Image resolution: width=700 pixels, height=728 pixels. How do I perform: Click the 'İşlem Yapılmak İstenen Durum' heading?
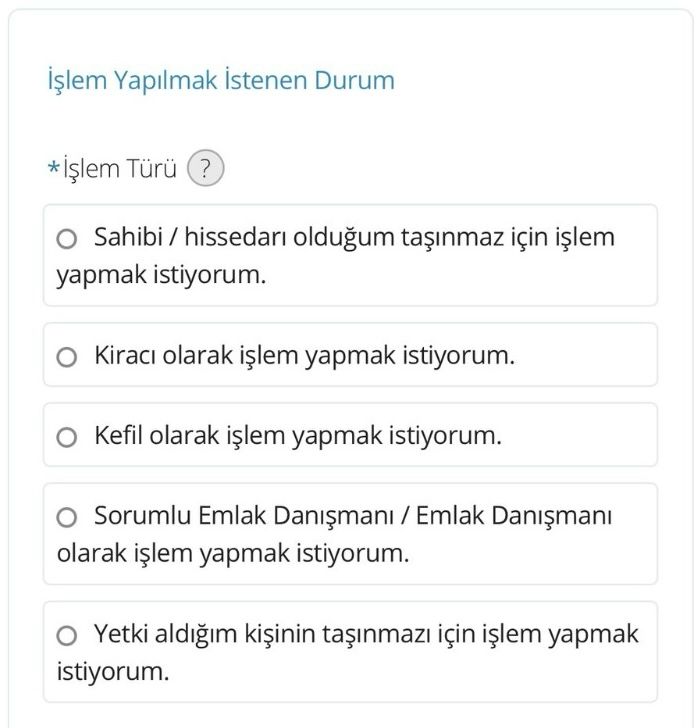(x=221, y=81)
